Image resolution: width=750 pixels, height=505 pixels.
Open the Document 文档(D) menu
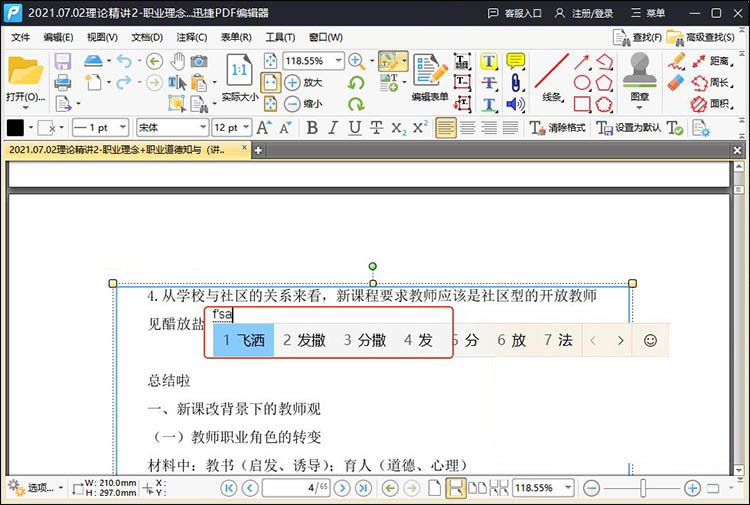(147, 37)
